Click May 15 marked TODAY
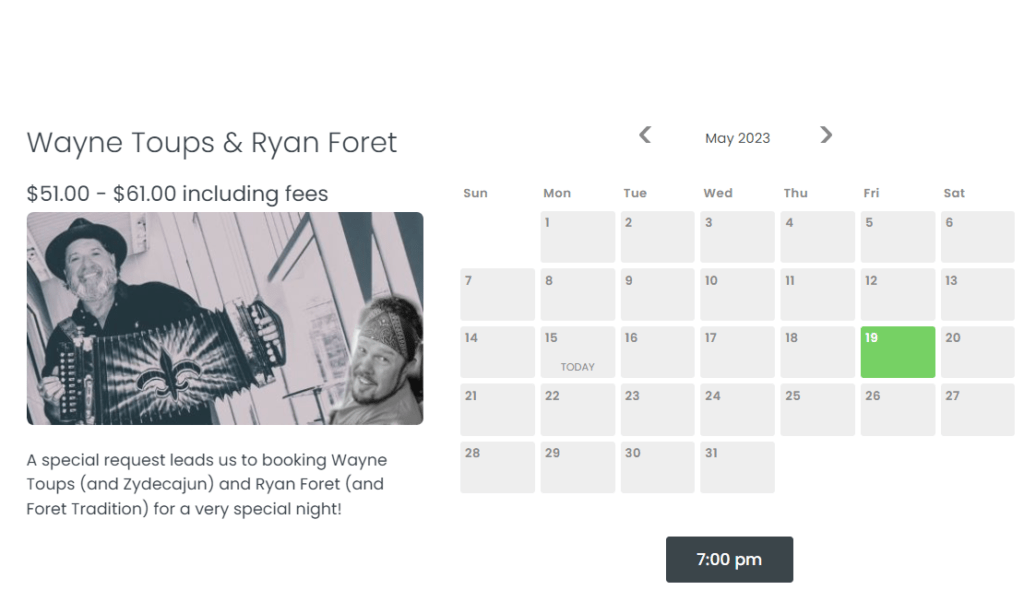Viewport: 1024px width, 590px height. (x=577, y=352)
